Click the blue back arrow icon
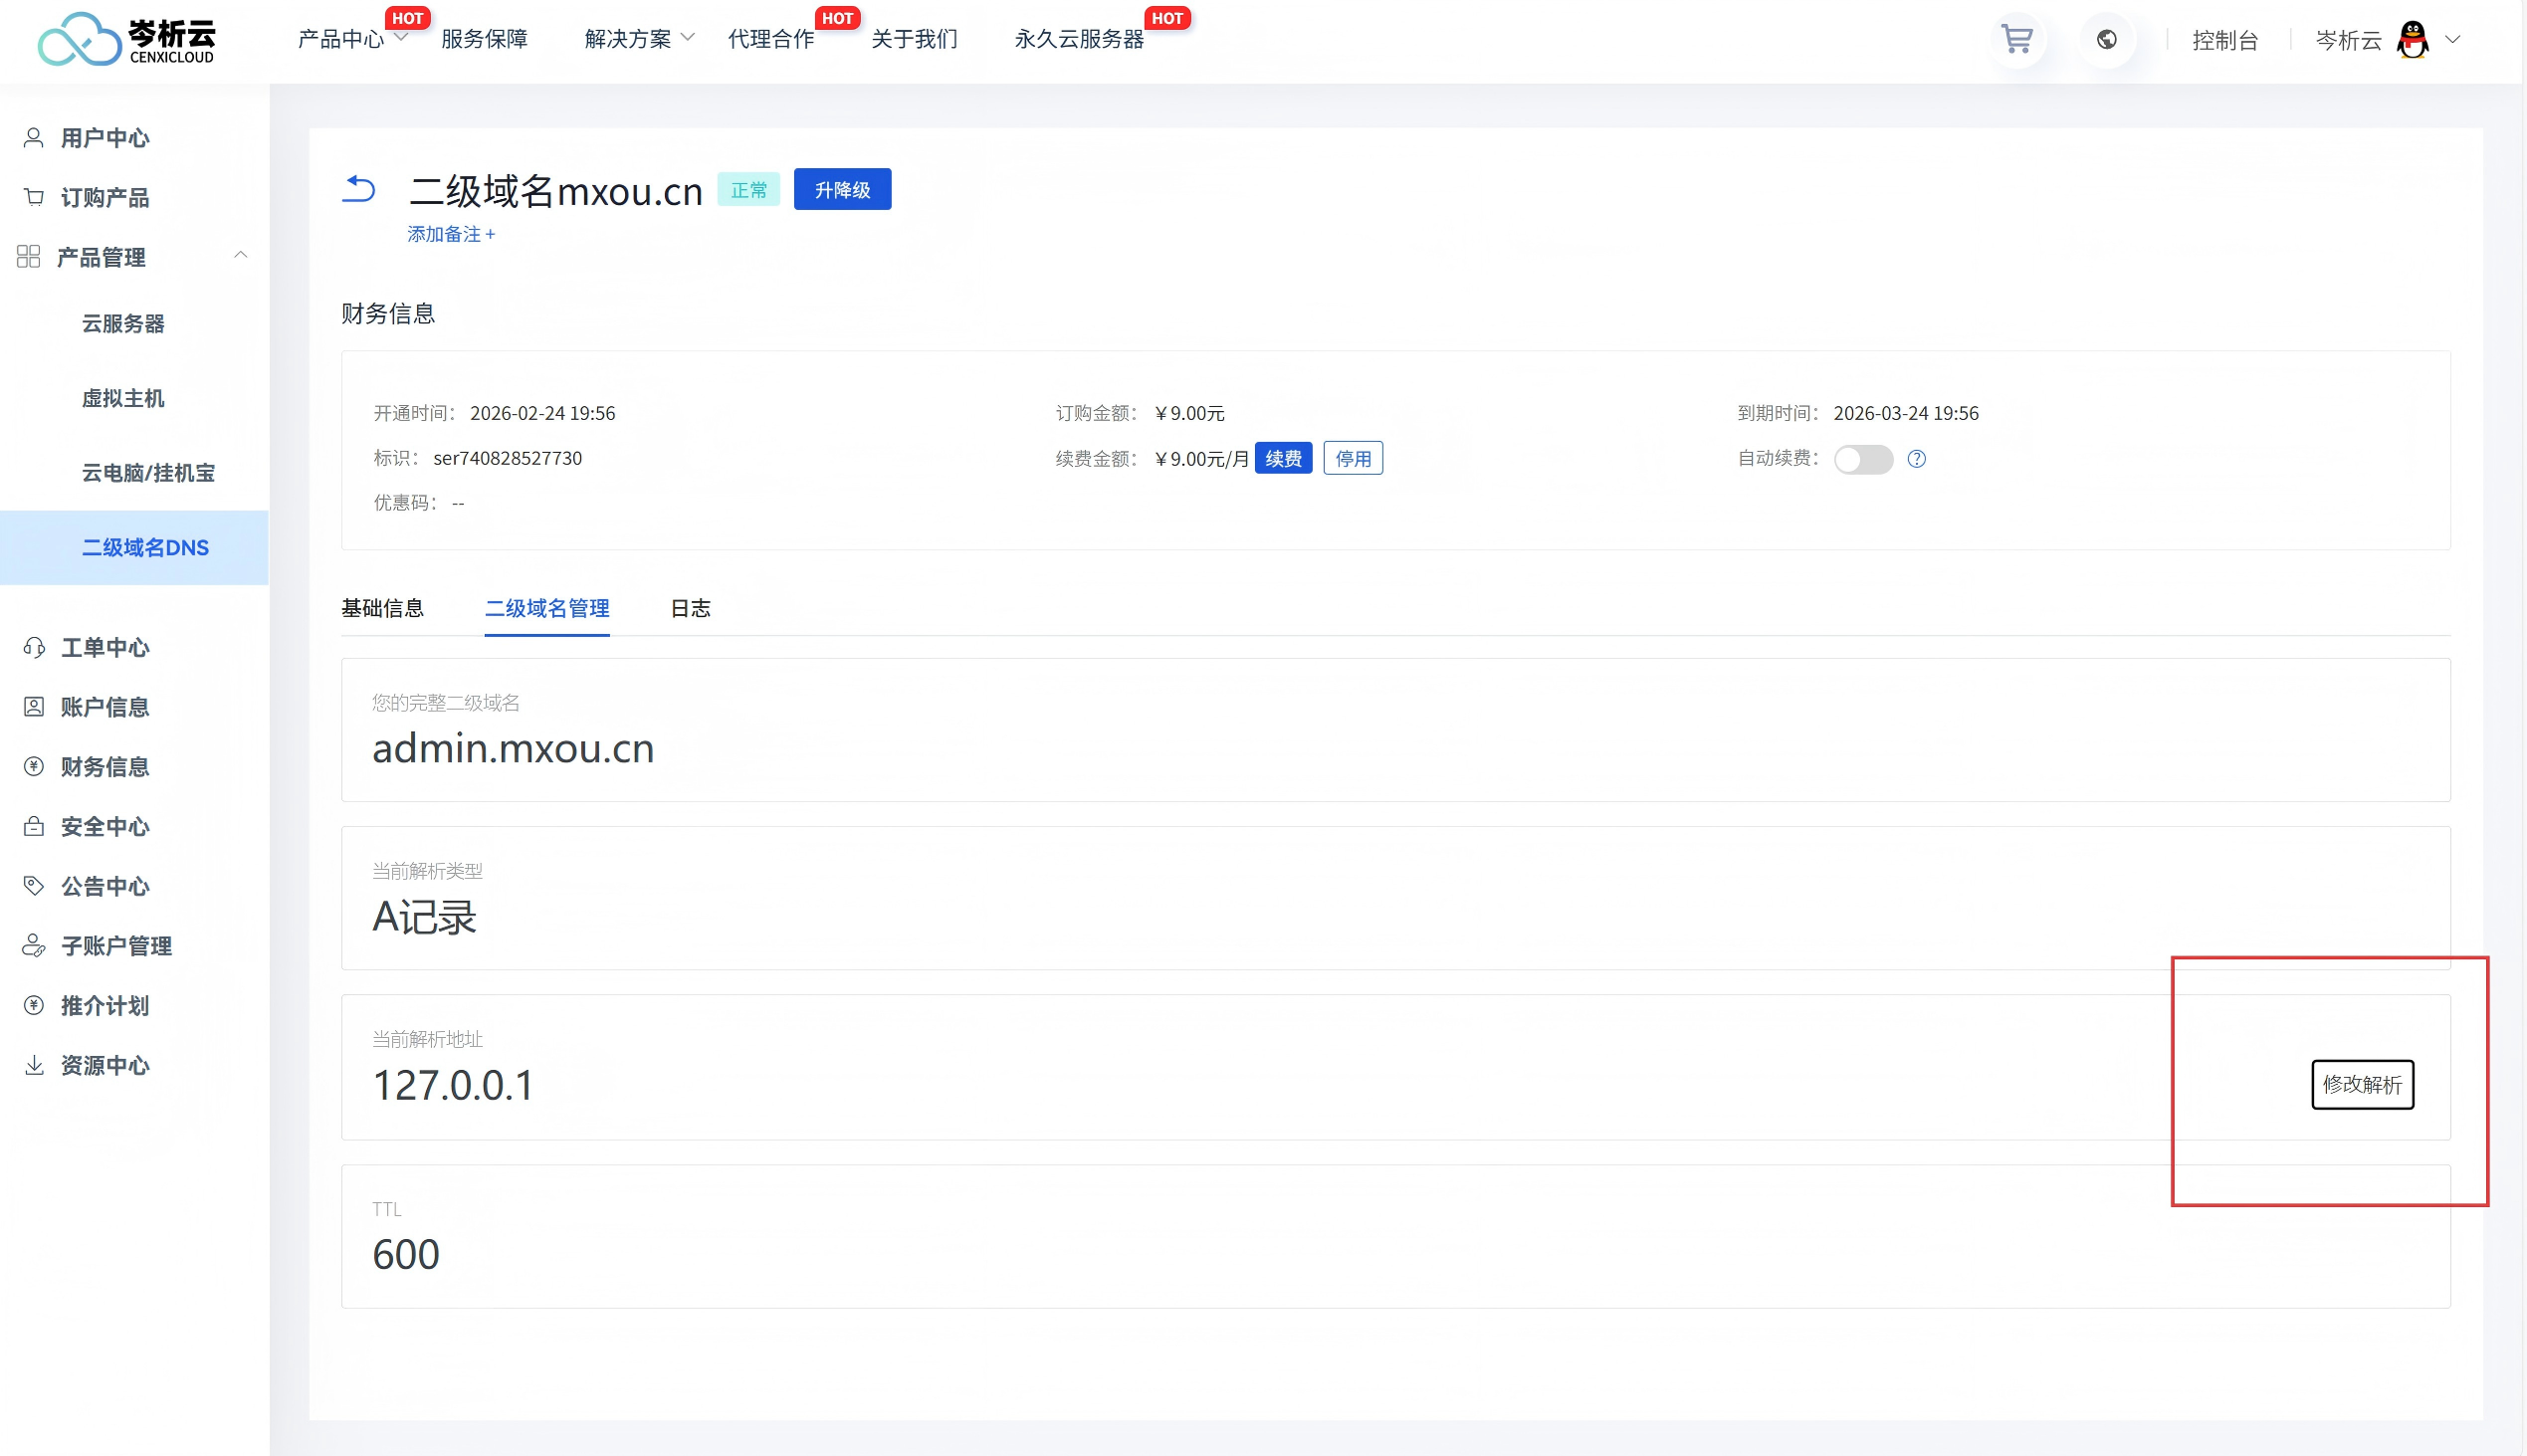The image size is (2527, 1456). pos(359,189)
